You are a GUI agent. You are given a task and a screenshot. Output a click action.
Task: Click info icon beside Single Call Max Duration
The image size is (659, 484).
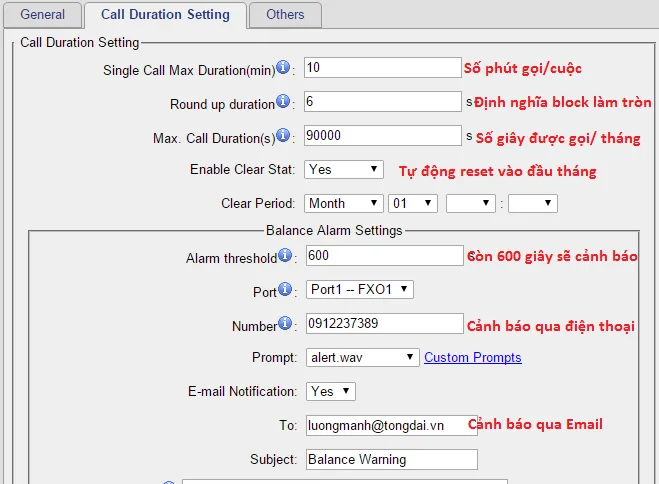[283, 68]
